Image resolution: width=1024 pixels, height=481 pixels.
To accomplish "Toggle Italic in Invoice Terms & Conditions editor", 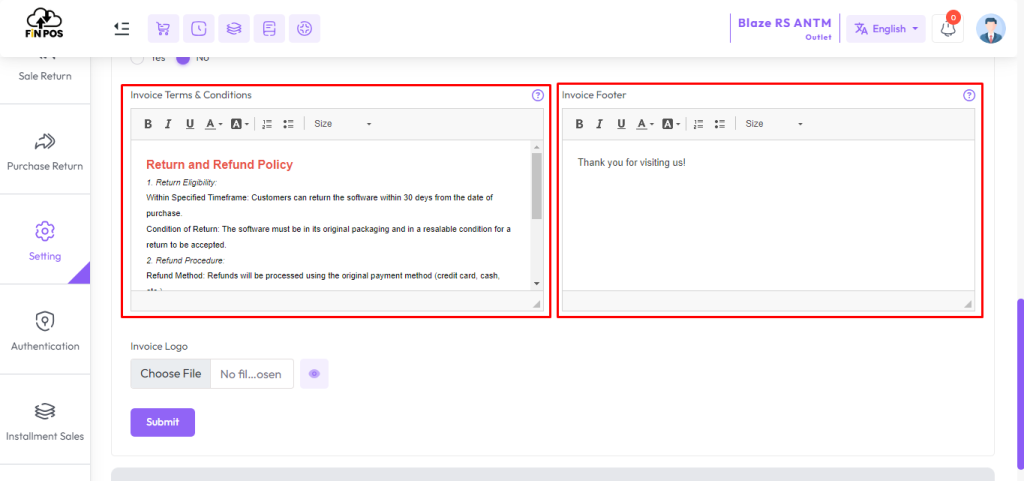I will pyautogui.click(x=168, y=124).
